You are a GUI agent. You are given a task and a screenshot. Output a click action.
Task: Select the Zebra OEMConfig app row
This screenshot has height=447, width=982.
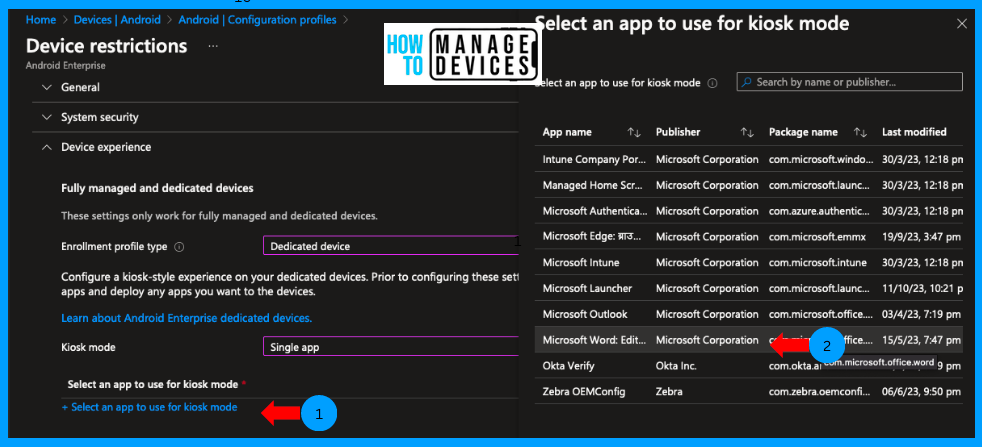pos(749,391)
